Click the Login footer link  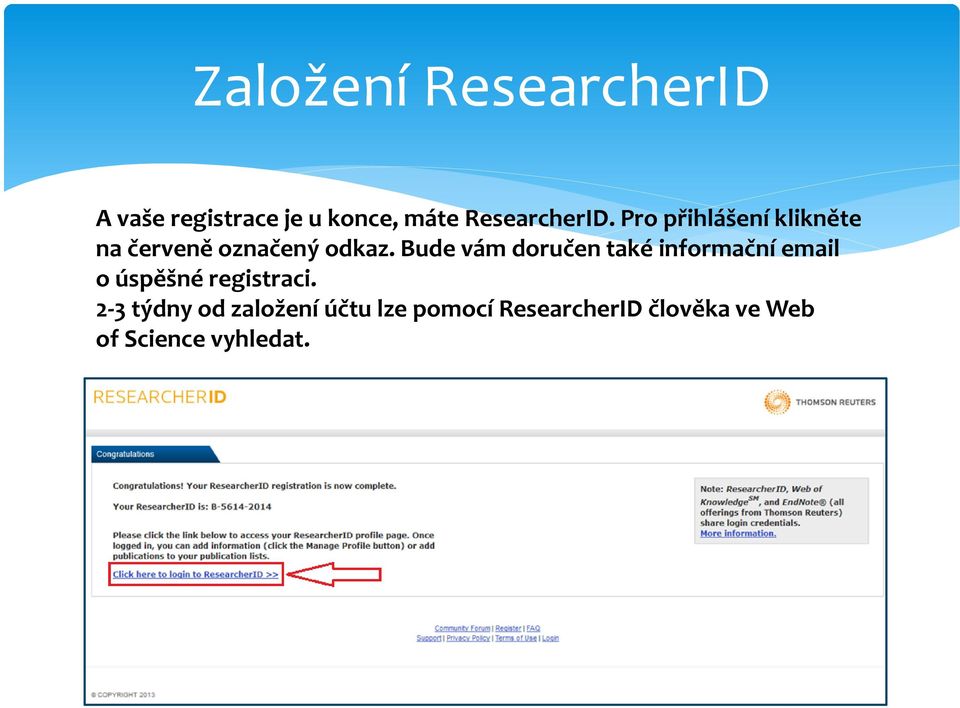pyautogui.click(x=550, y=638)
